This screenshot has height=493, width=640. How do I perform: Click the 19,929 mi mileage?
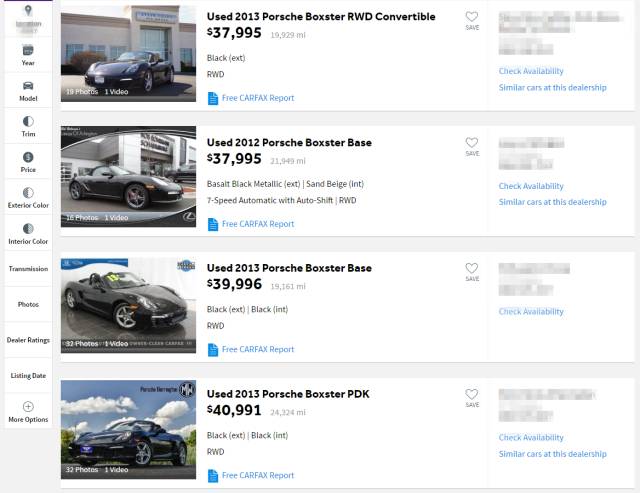[288, 36]
